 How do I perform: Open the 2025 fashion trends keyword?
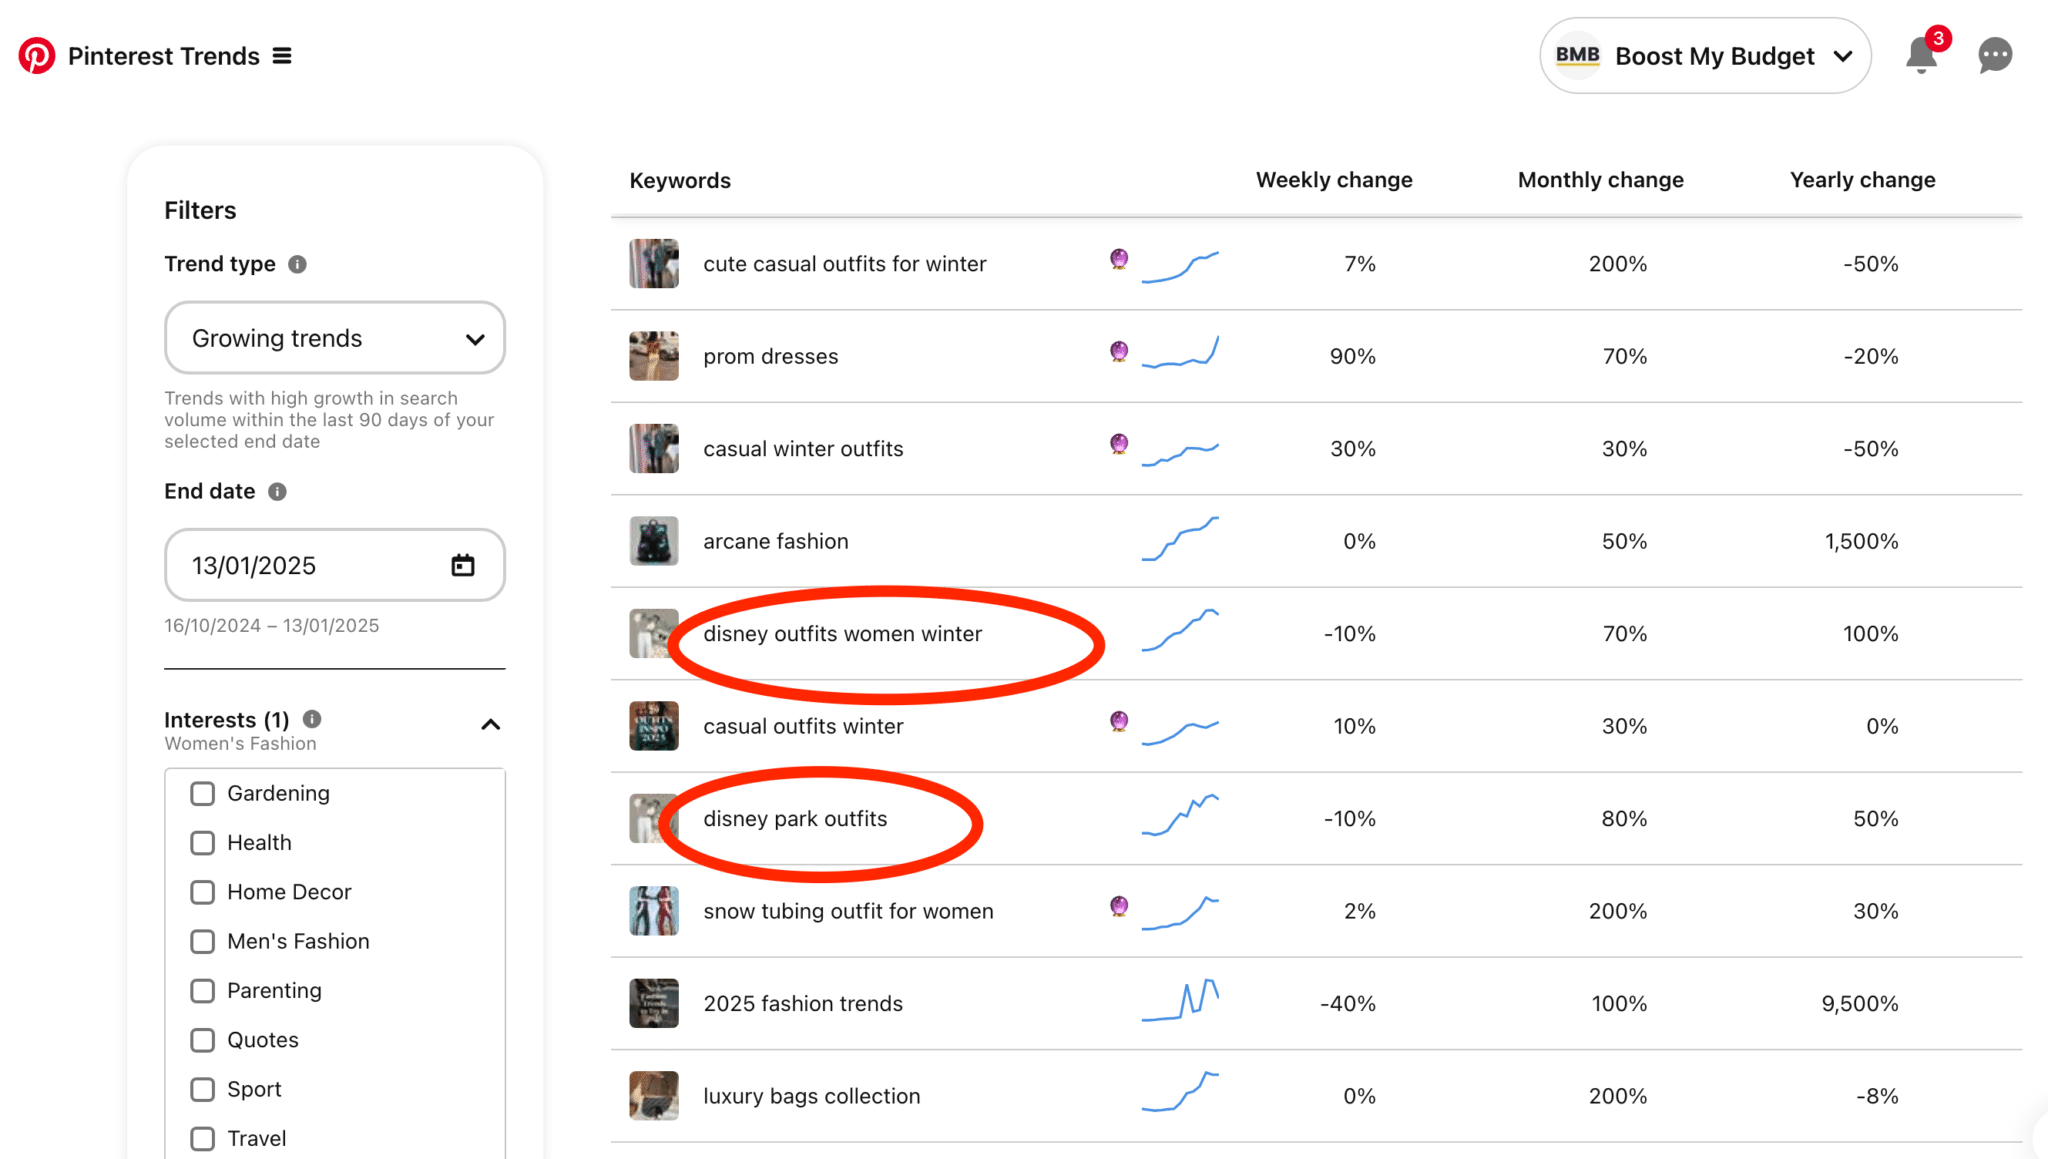tap(803, 1004)
